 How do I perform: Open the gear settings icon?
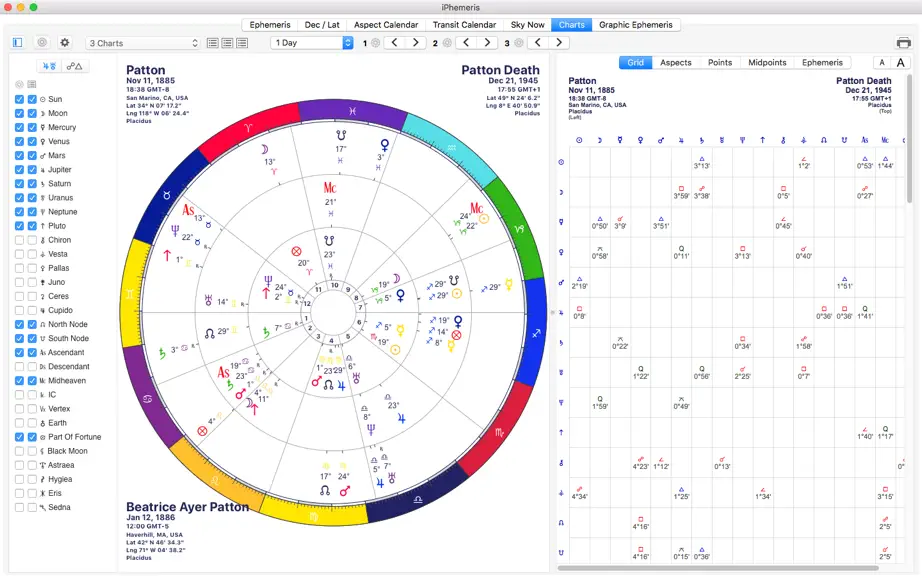coord(65,42)
